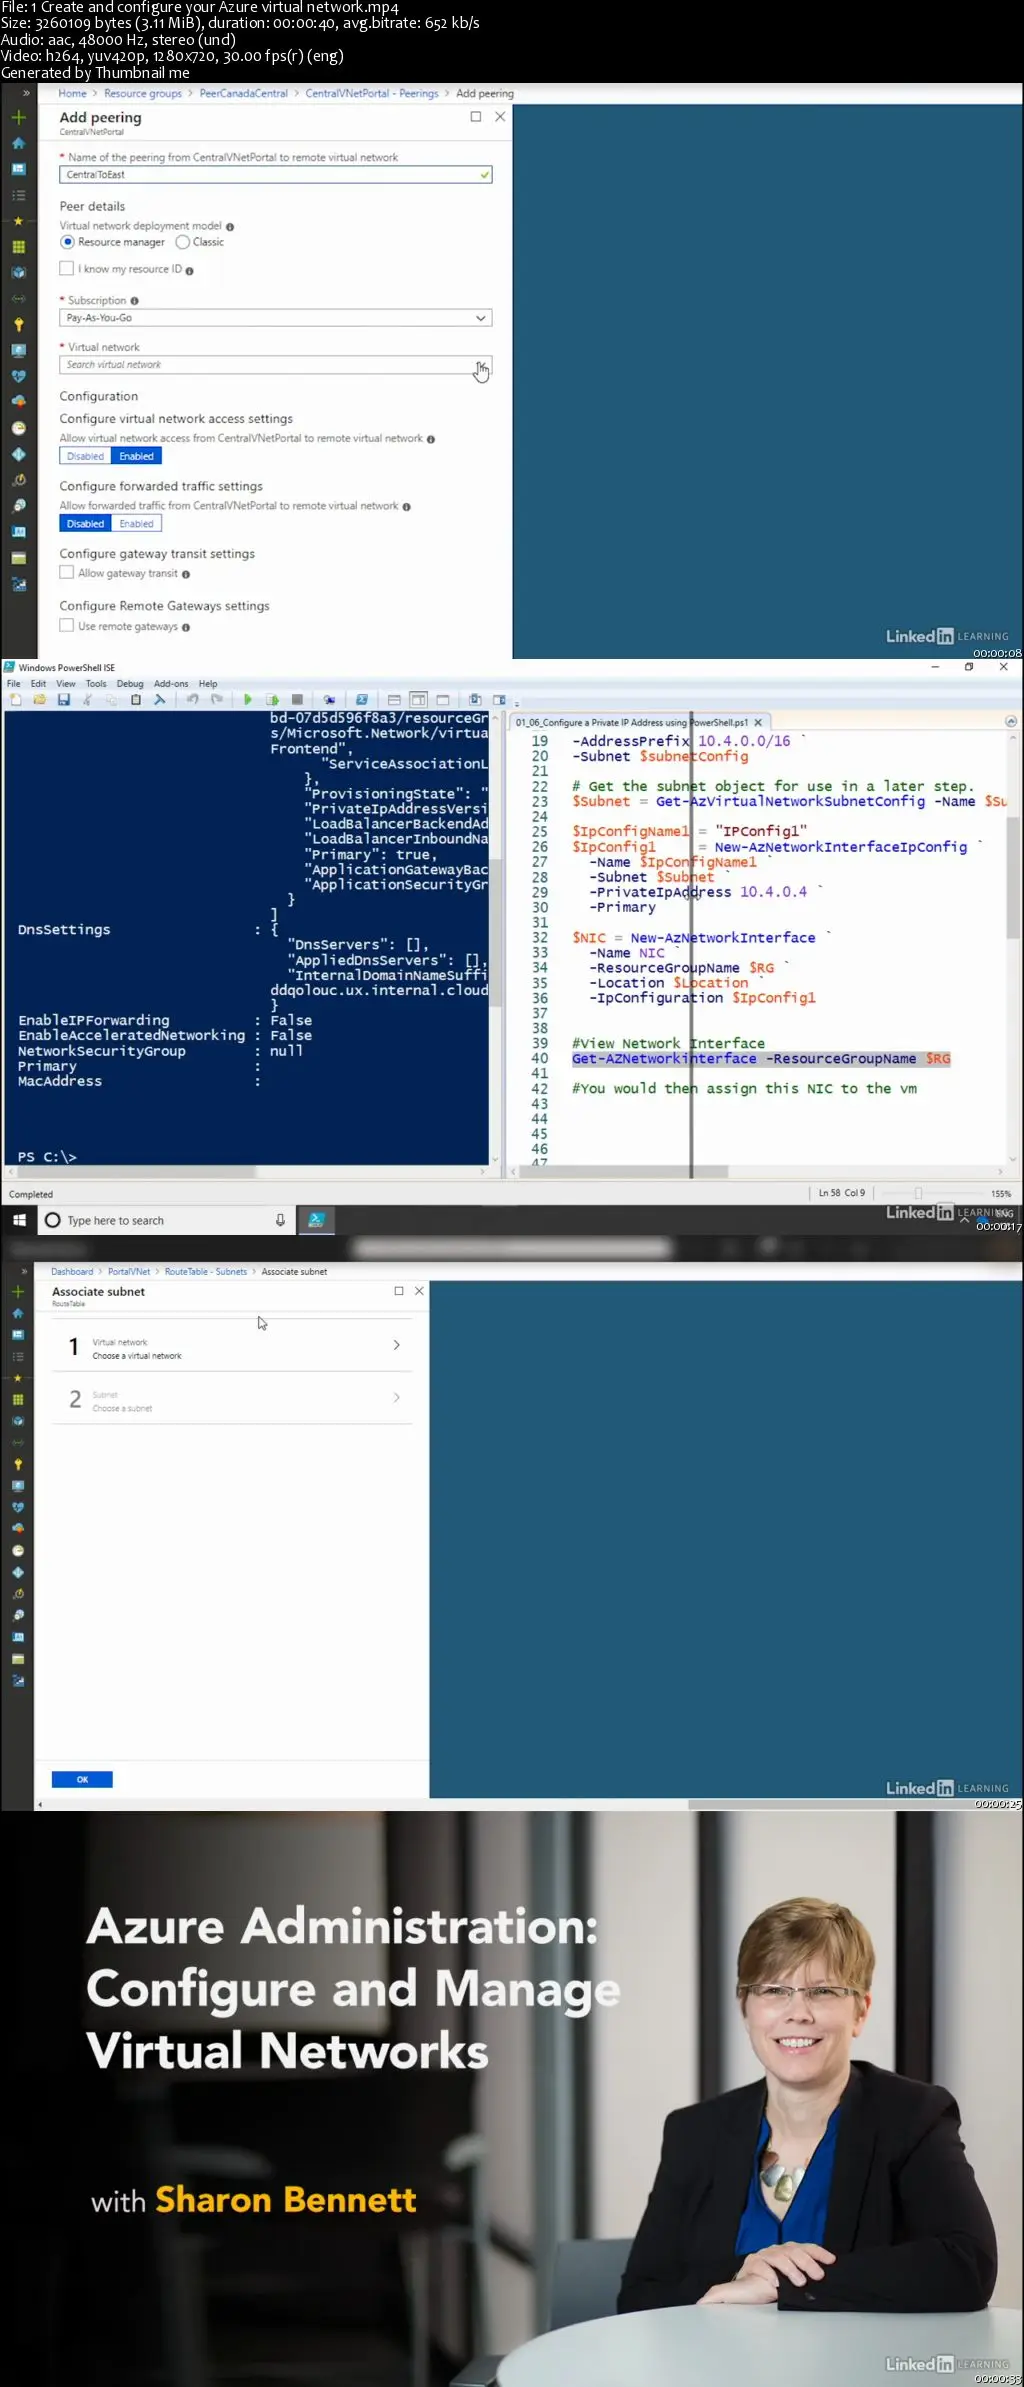Click peering name field containing CentralToEast
The image size is (1024, 2387).
click(x=276, y=175)
